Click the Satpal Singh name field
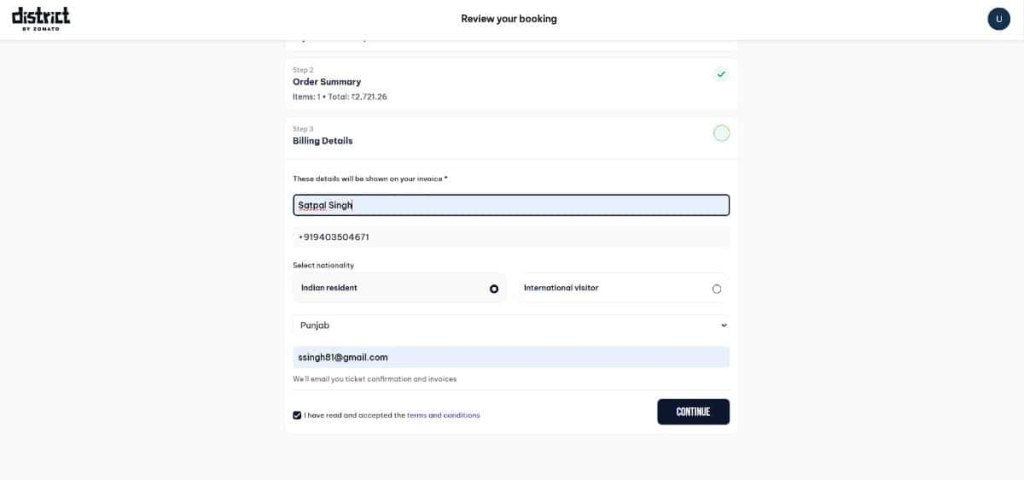Image resolution: width=1024 pixels, height=480 pixels. pos(510,205)
